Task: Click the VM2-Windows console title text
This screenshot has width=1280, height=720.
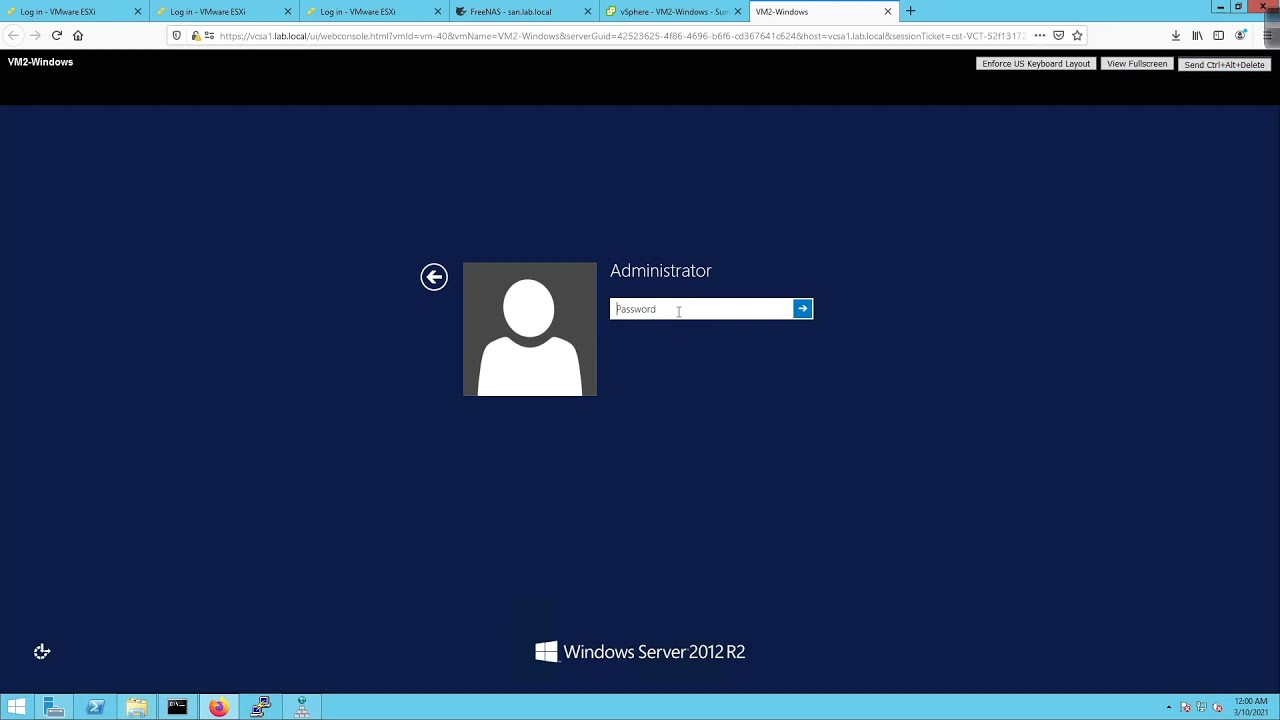Action: tap(40, 62)
